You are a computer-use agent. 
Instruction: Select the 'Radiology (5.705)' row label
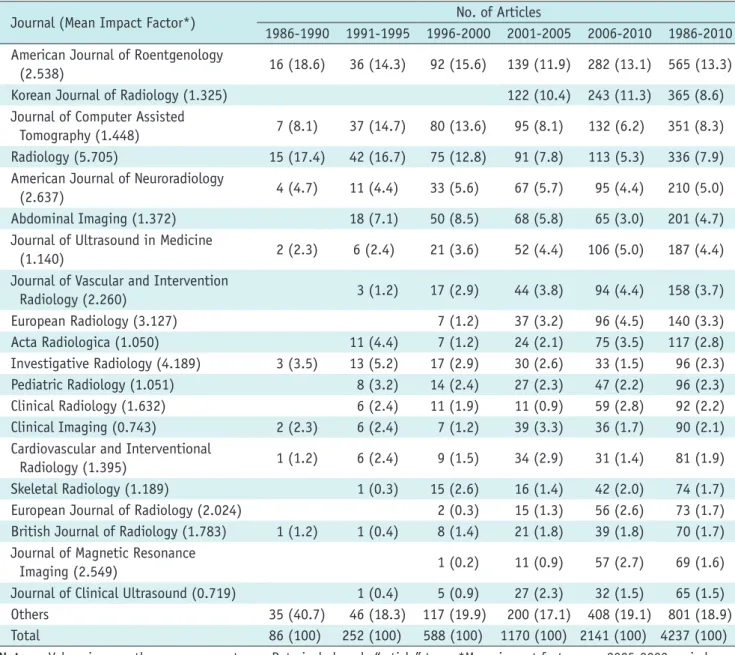(x=64, y=157)
